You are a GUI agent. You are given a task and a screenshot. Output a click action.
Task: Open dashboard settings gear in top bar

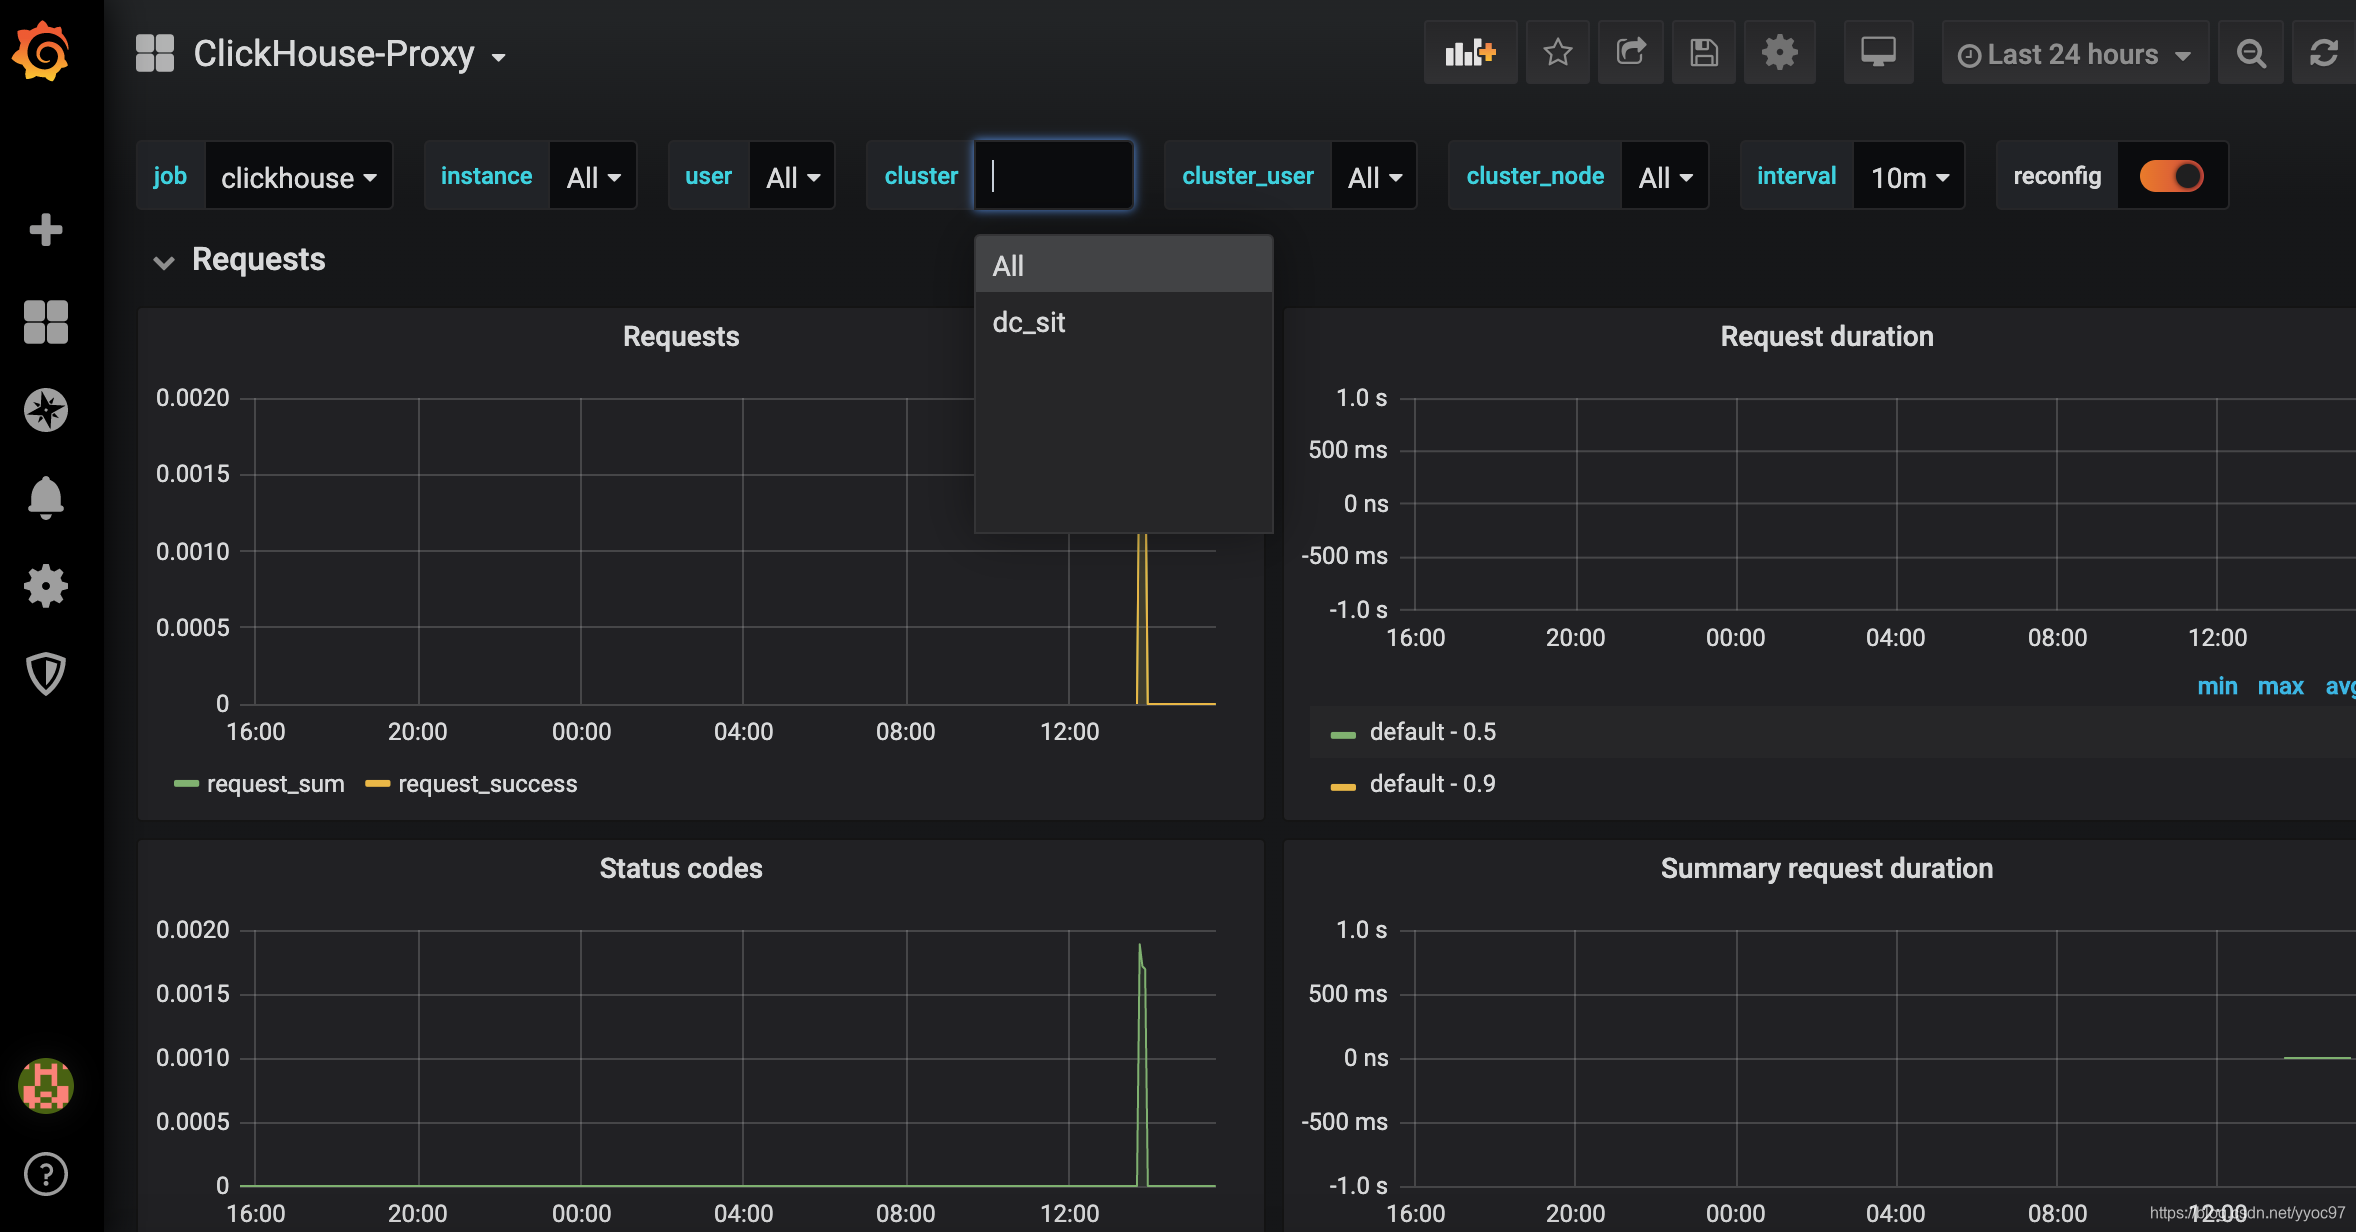click(x=1779, y=52)
